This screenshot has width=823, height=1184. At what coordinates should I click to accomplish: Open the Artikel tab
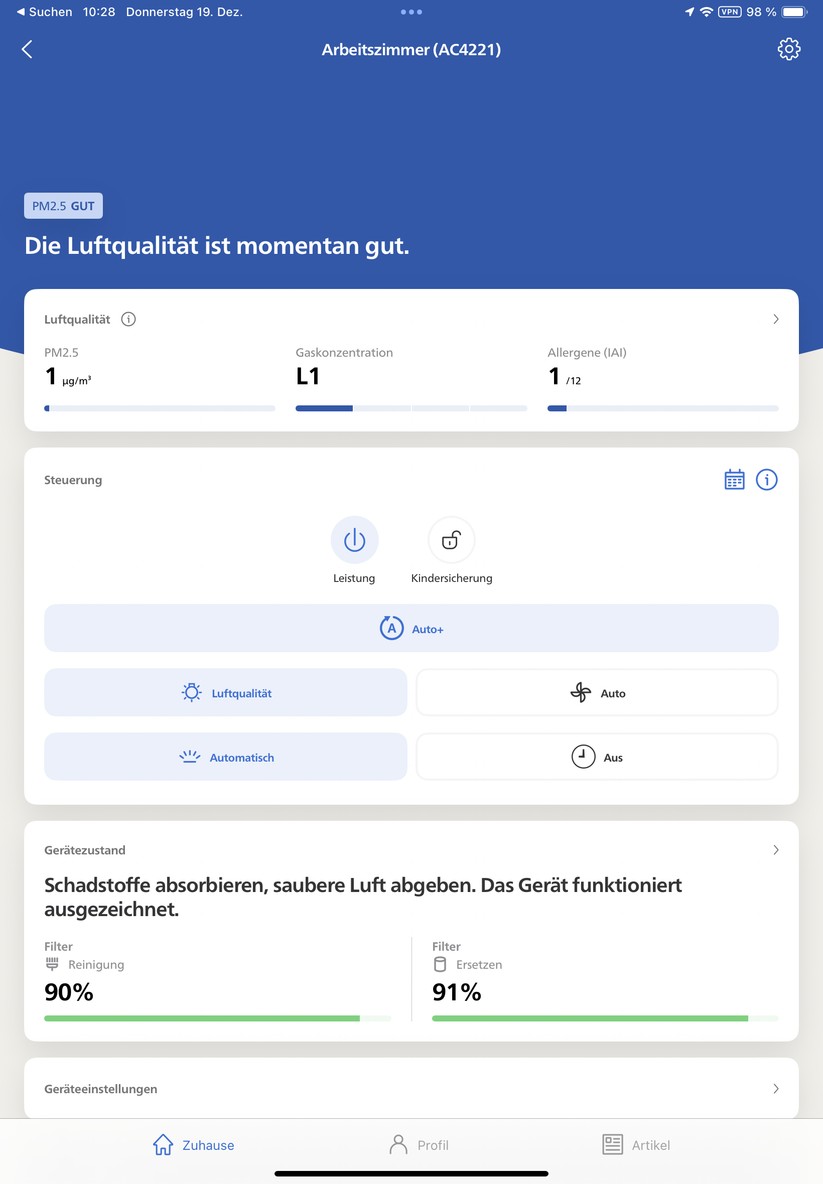637,1144
